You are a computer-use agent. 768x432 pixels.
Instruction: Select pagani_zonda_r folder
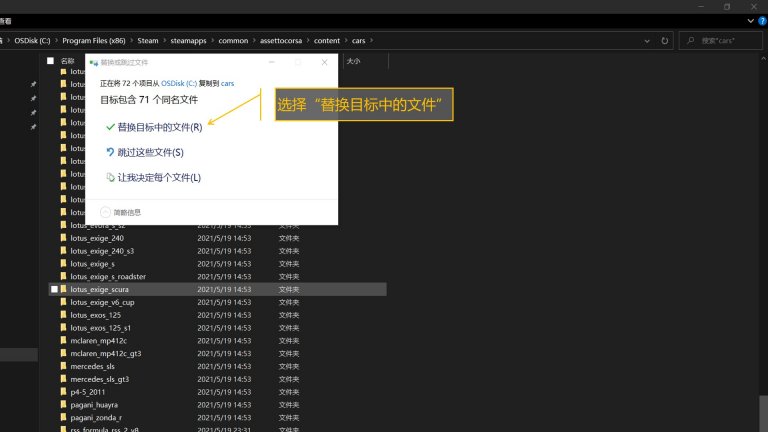pos(96,417)
